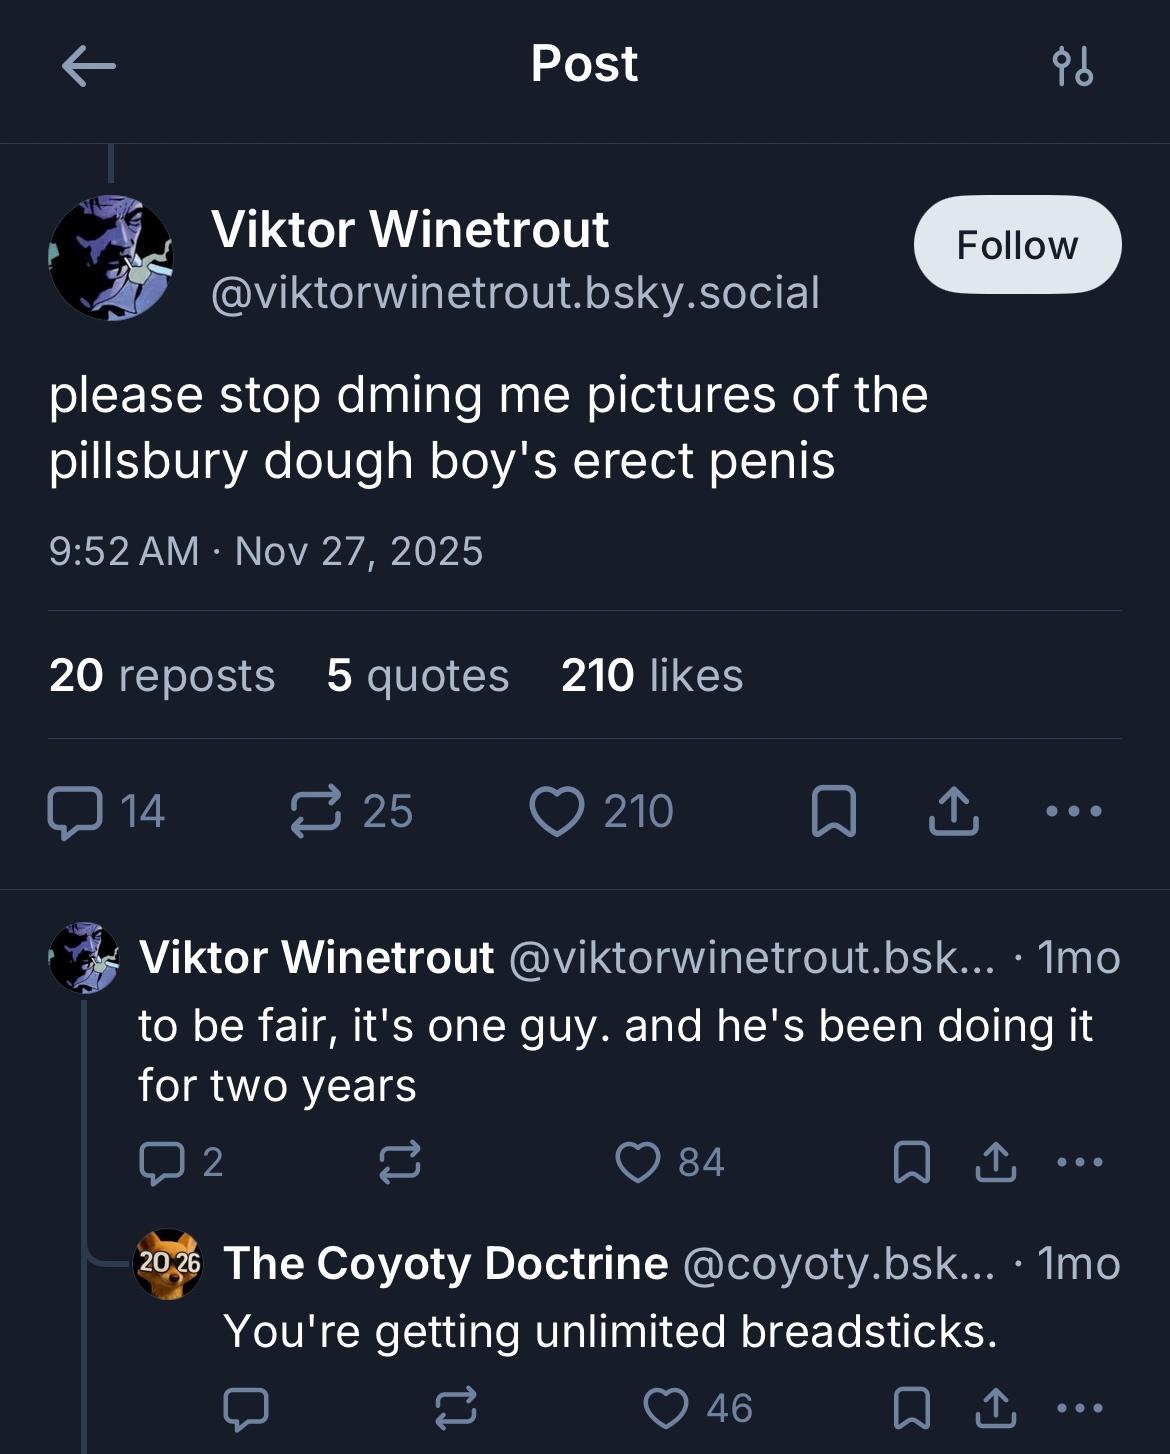Screen dimensions: 1170x1454
Task: View the 20 reposts list
Action: [x=162, y=676]
